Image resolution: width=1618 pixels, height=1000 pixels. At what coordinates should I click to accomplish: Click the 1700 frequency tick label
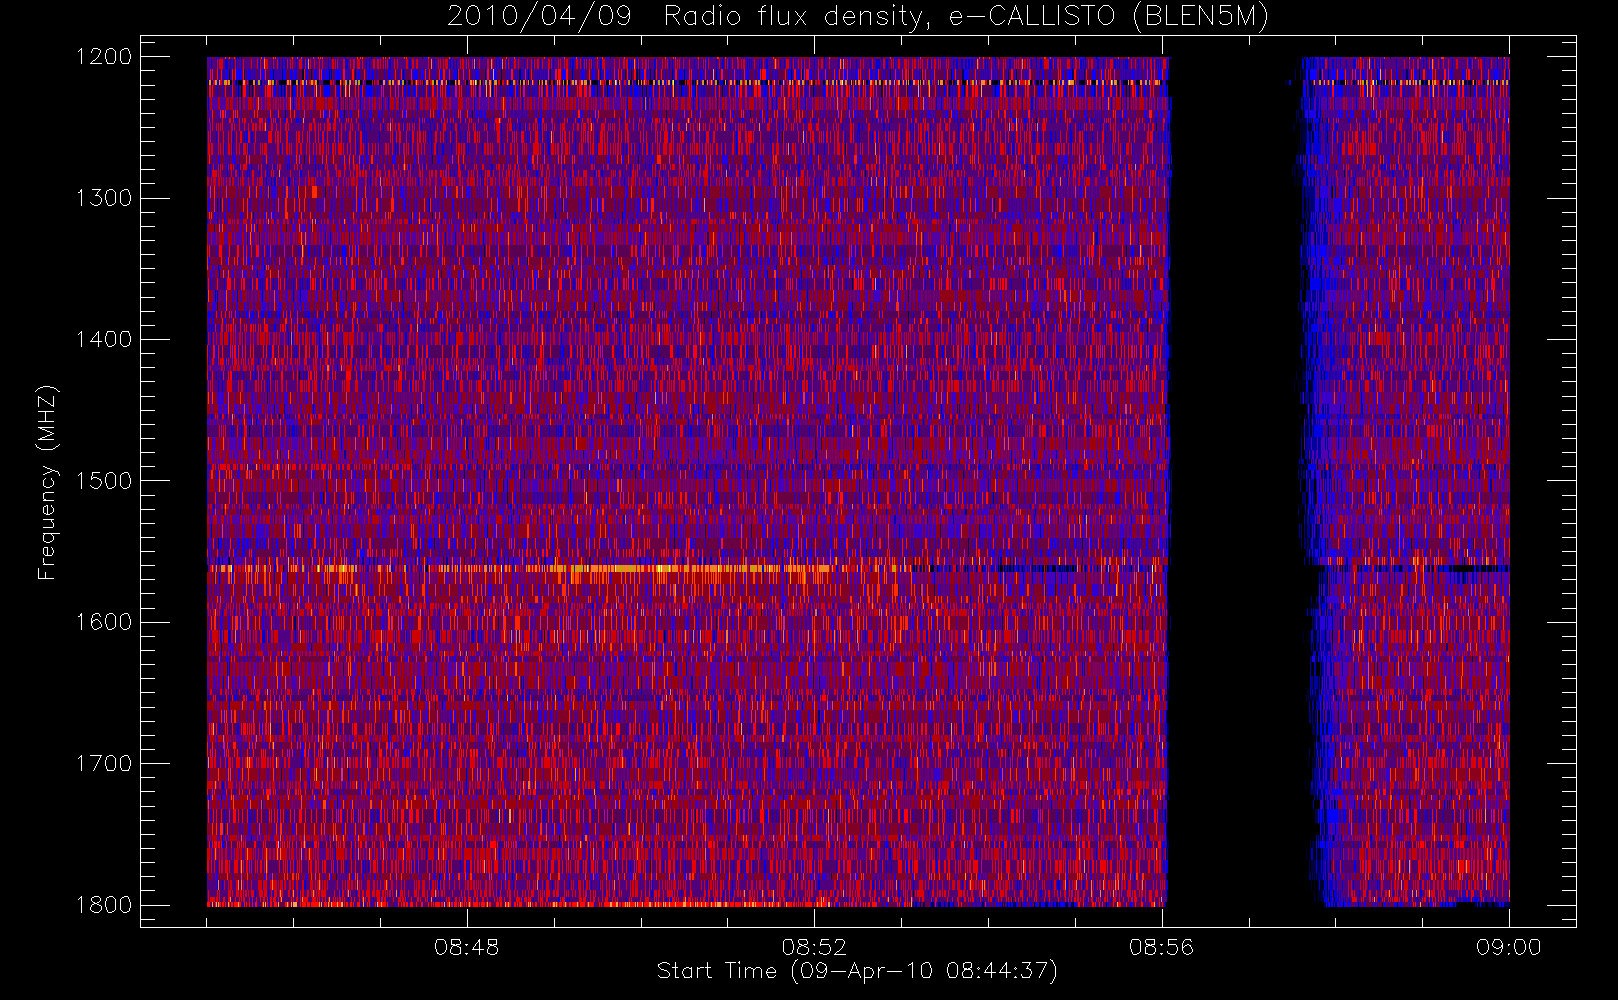tap(104, 763)
